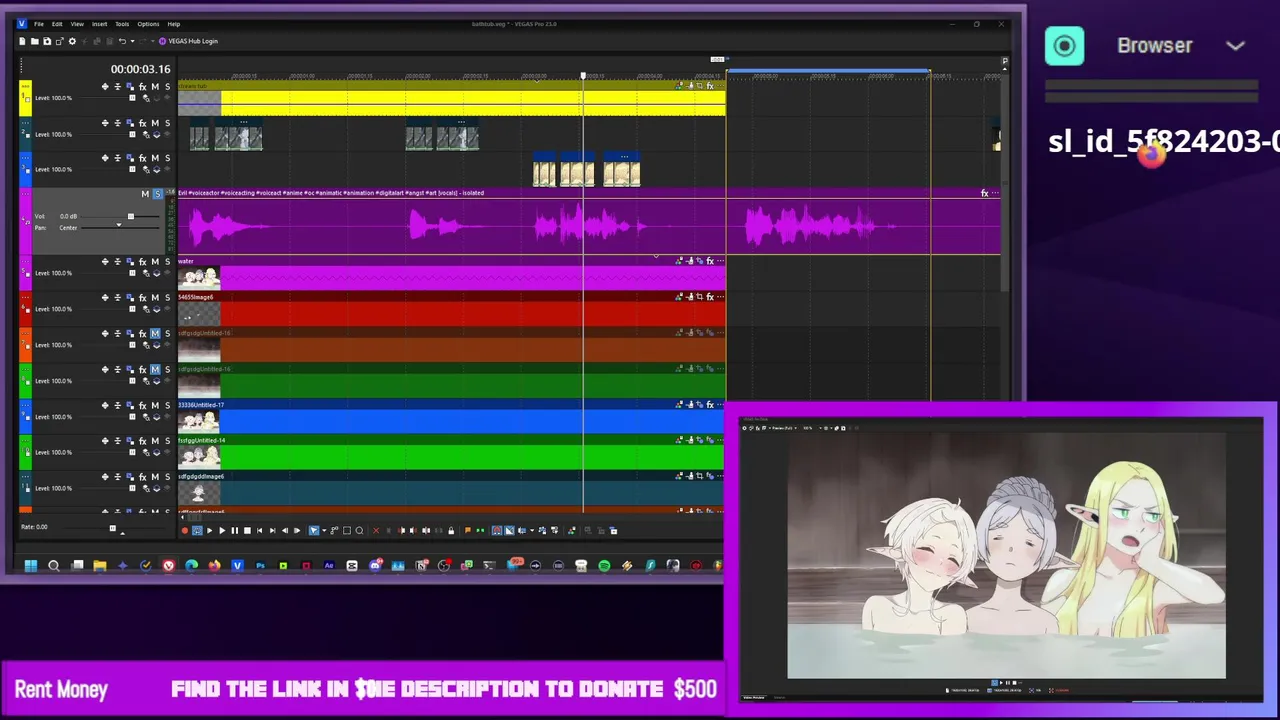
Task: Click the Open project folder icon
Action: point(34,41)
